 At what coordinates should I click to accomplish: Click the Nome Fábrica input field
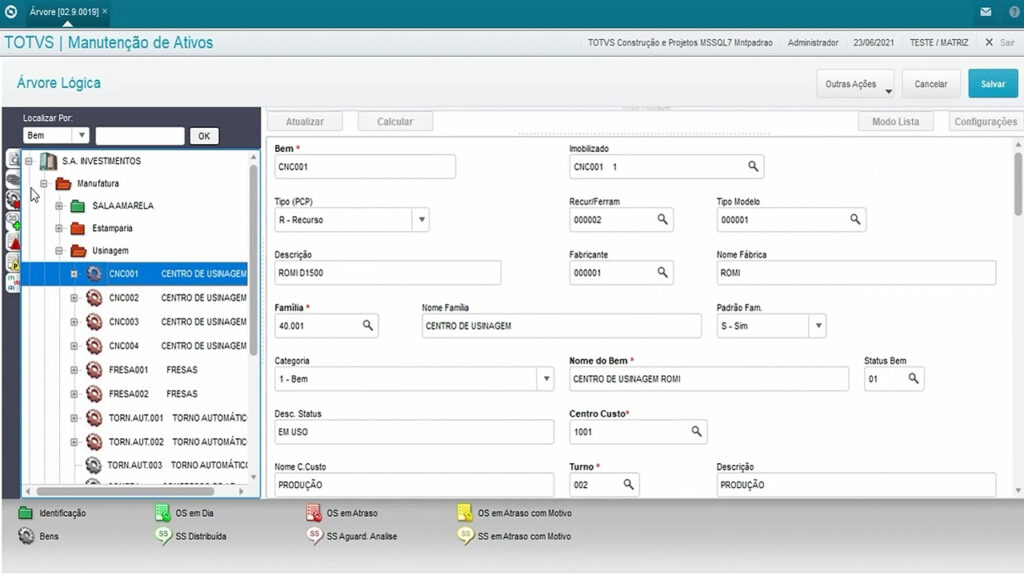[x=856, y=273]
